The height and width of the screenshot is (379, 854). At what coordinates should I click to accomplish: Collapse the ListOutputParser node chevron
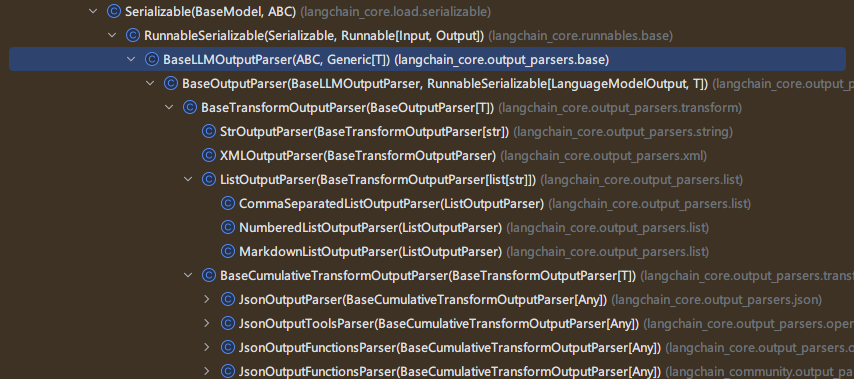188,179
